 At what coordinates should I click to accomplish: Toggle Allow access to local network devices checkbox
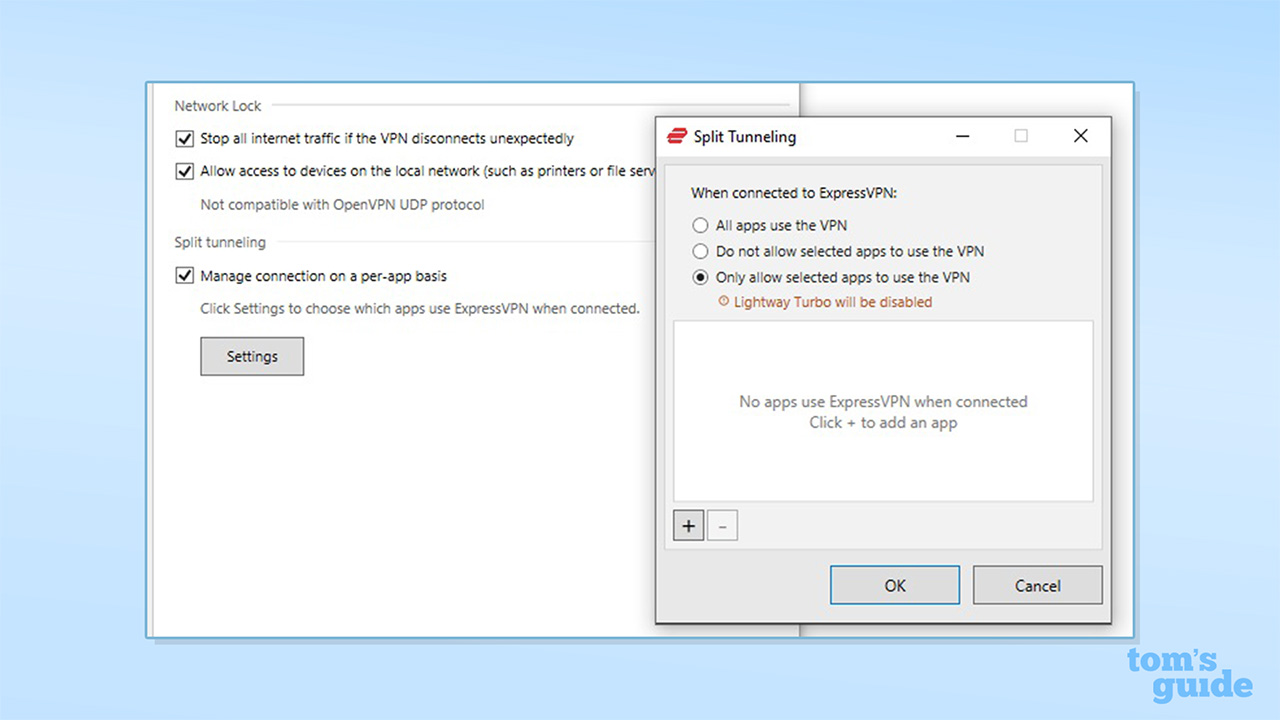point(184,171)
